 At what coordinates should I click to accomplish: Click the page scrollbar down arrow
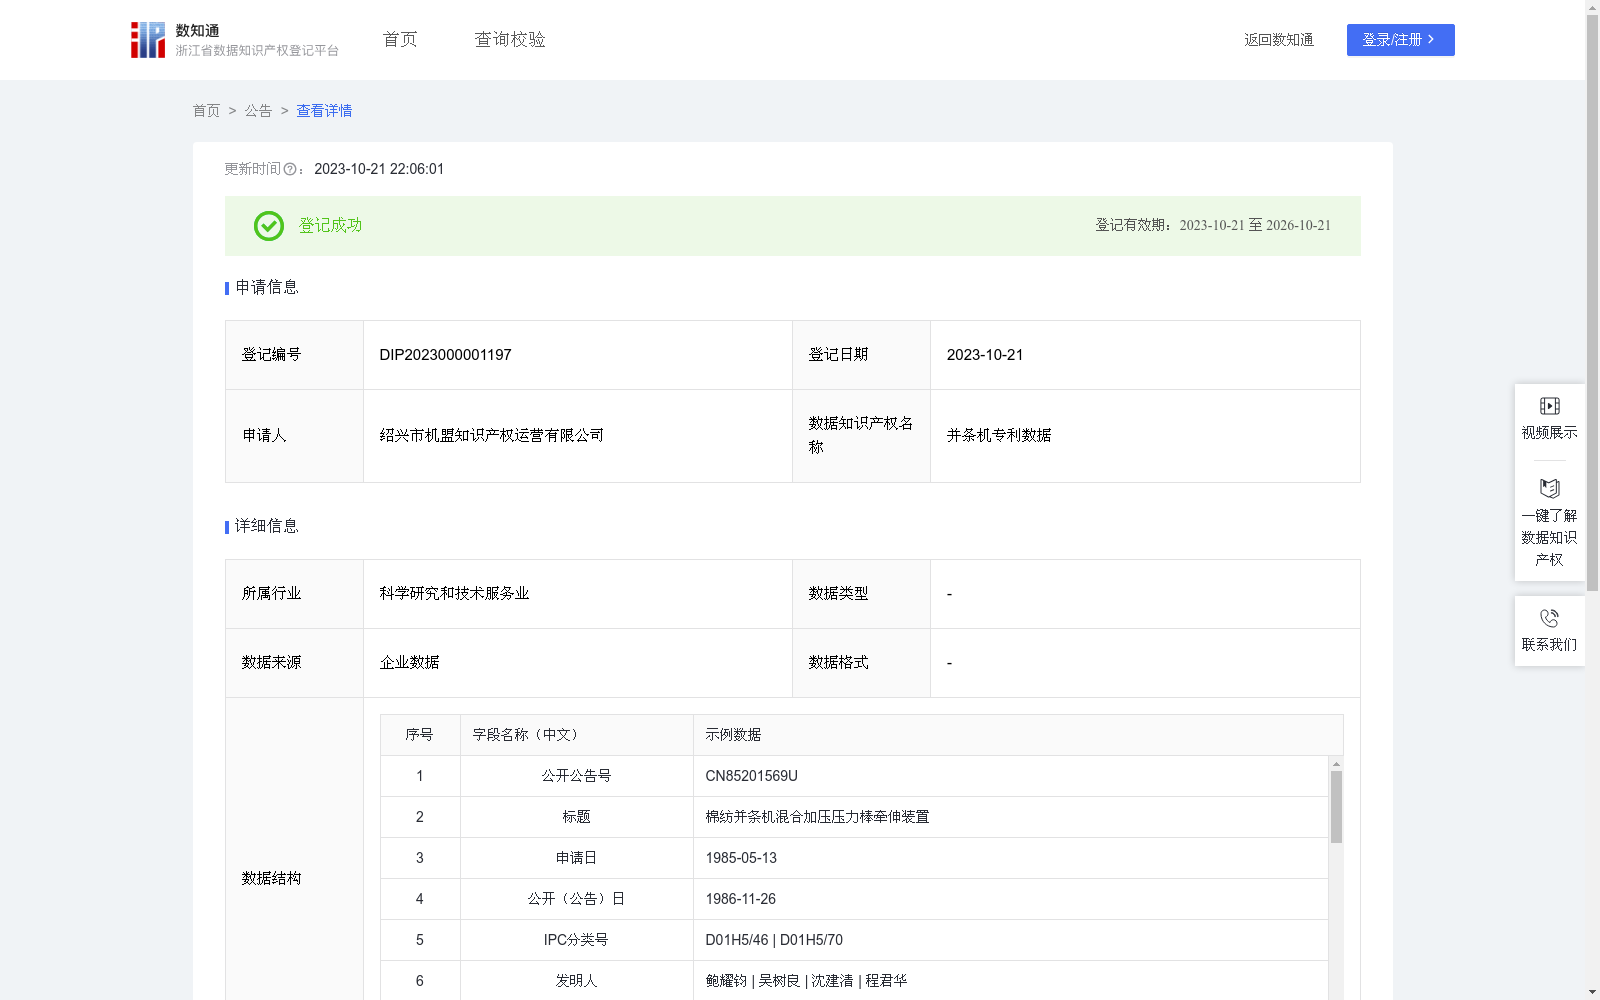(x=1592, y=992)
